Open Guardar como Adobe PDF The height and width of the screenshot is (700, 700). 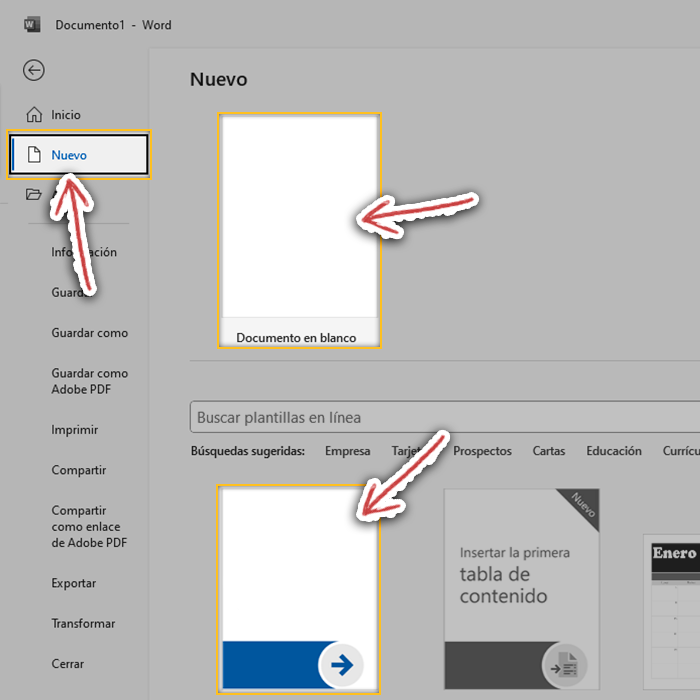click(90, 381)
